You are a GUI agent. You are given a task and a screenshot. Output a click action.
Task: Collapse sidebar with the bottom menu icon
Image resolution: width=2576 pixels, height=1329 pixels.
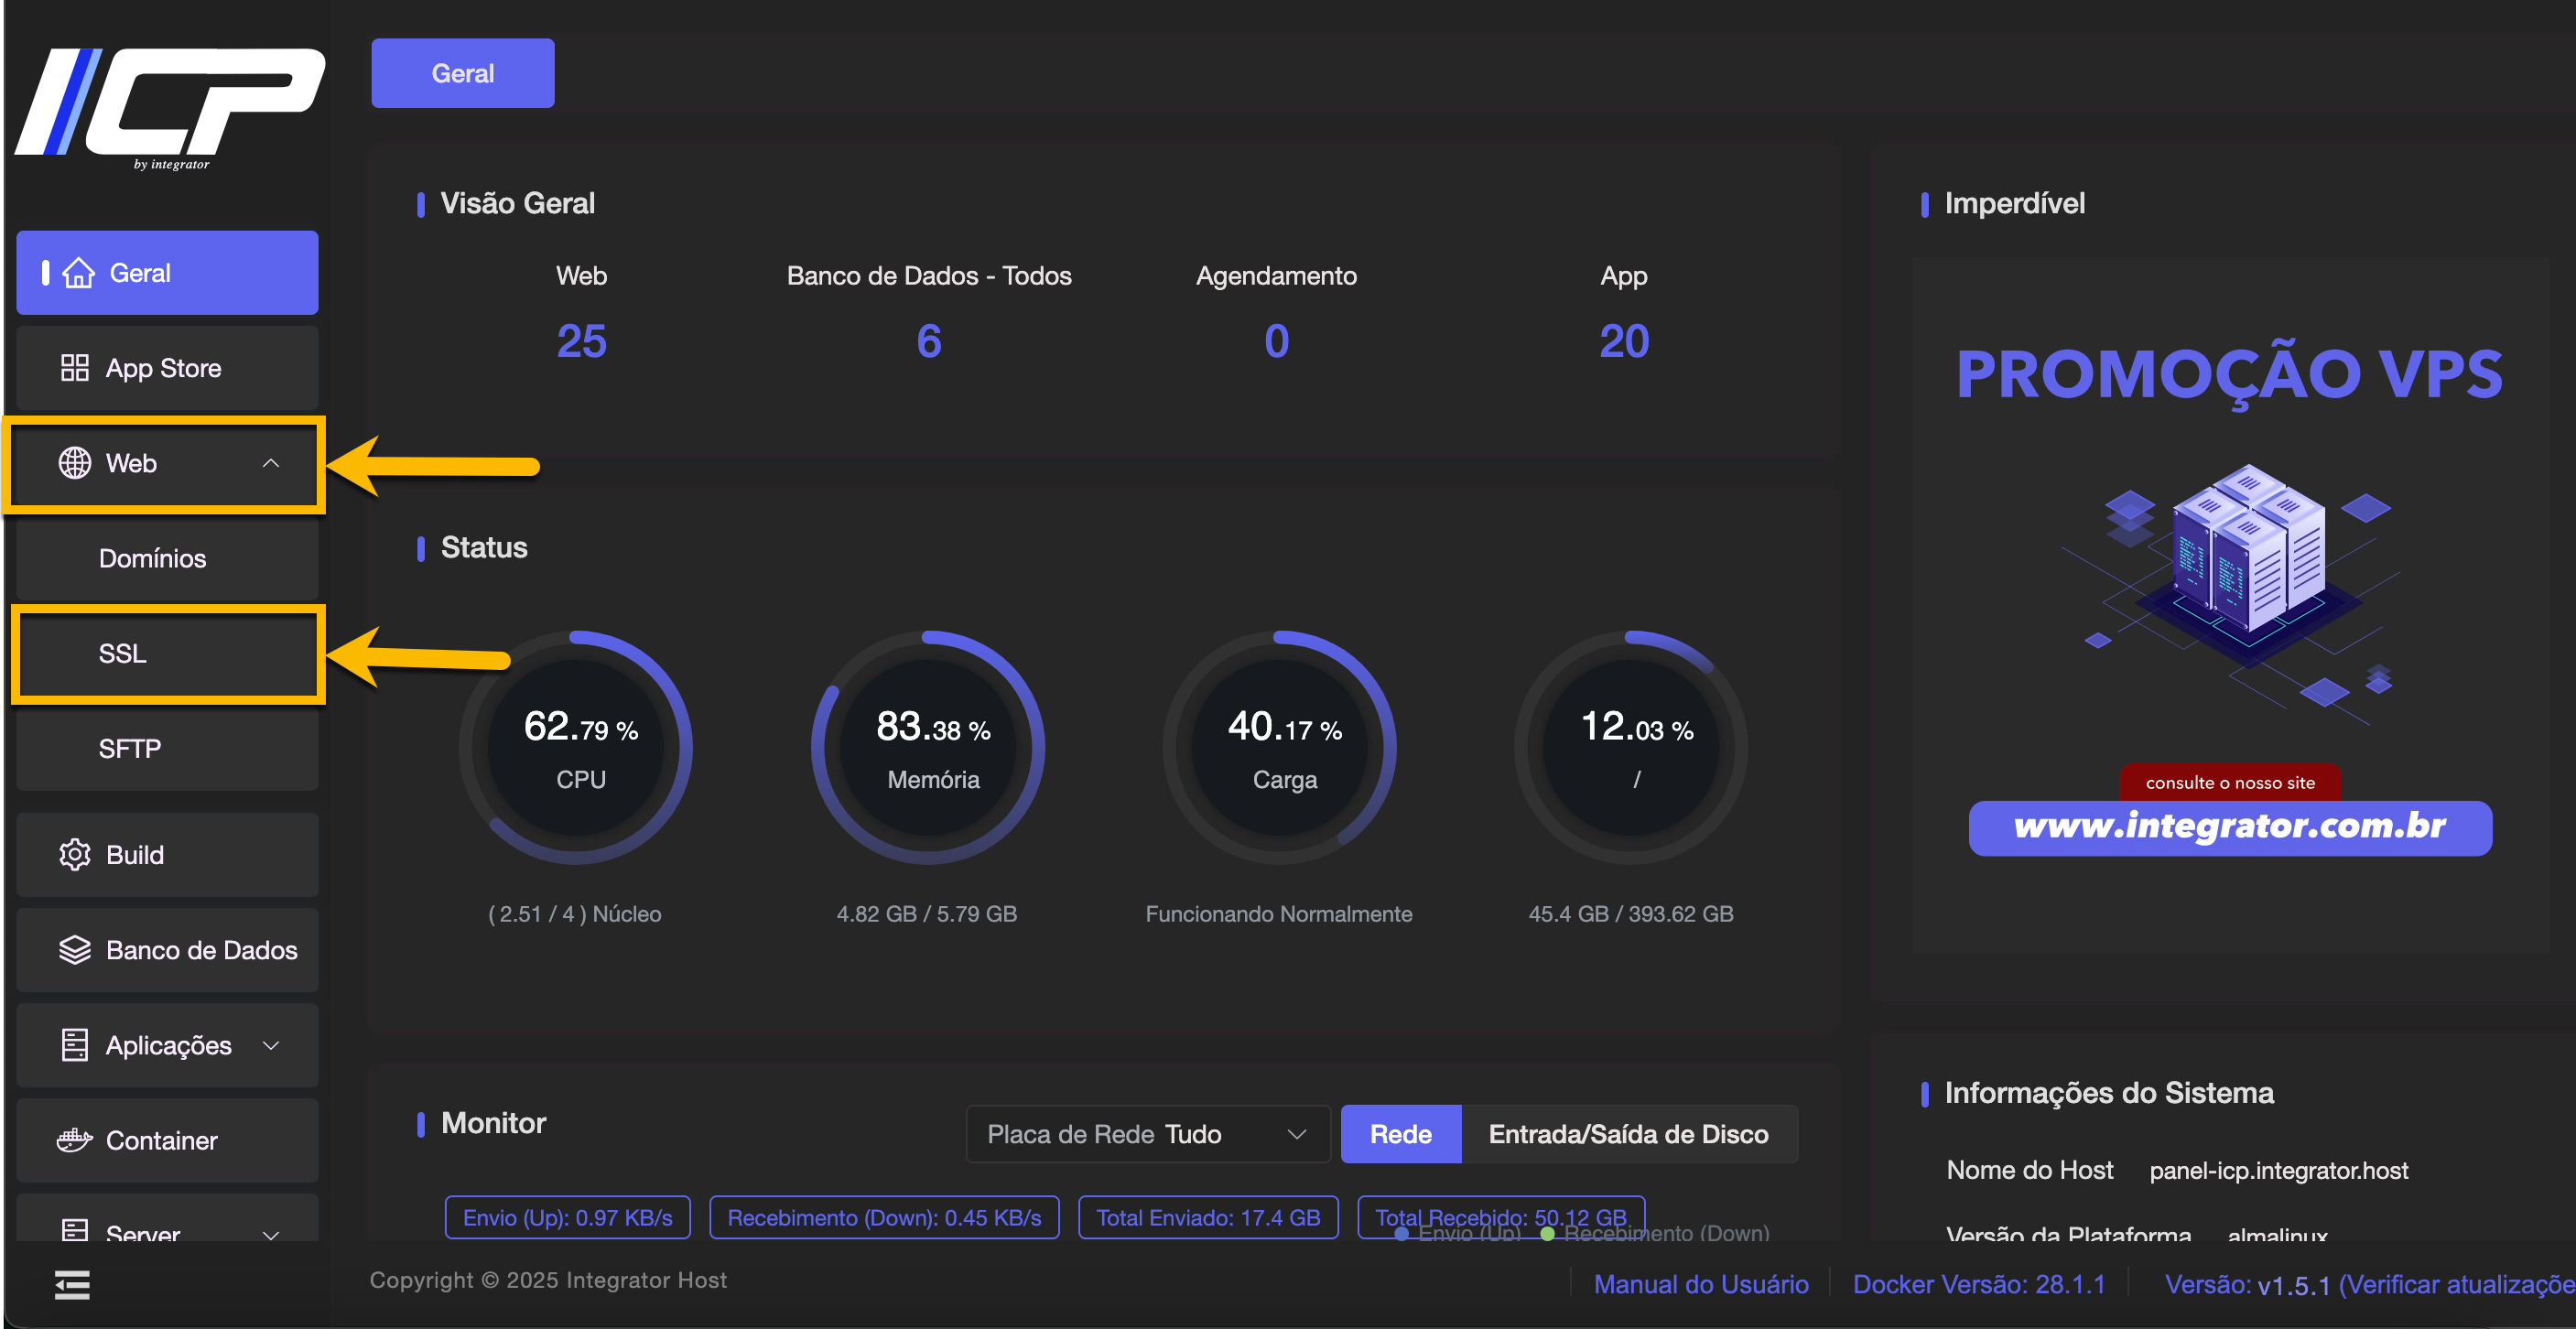tap(72, 1284)
